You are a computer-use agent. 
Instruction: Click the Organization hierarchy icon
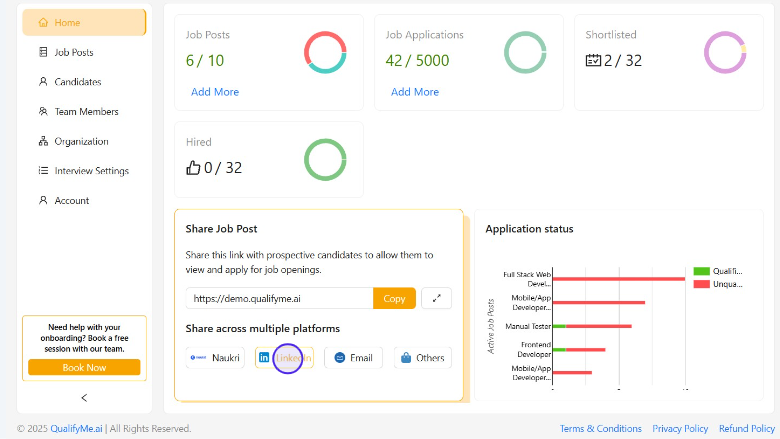coord(42,141)
